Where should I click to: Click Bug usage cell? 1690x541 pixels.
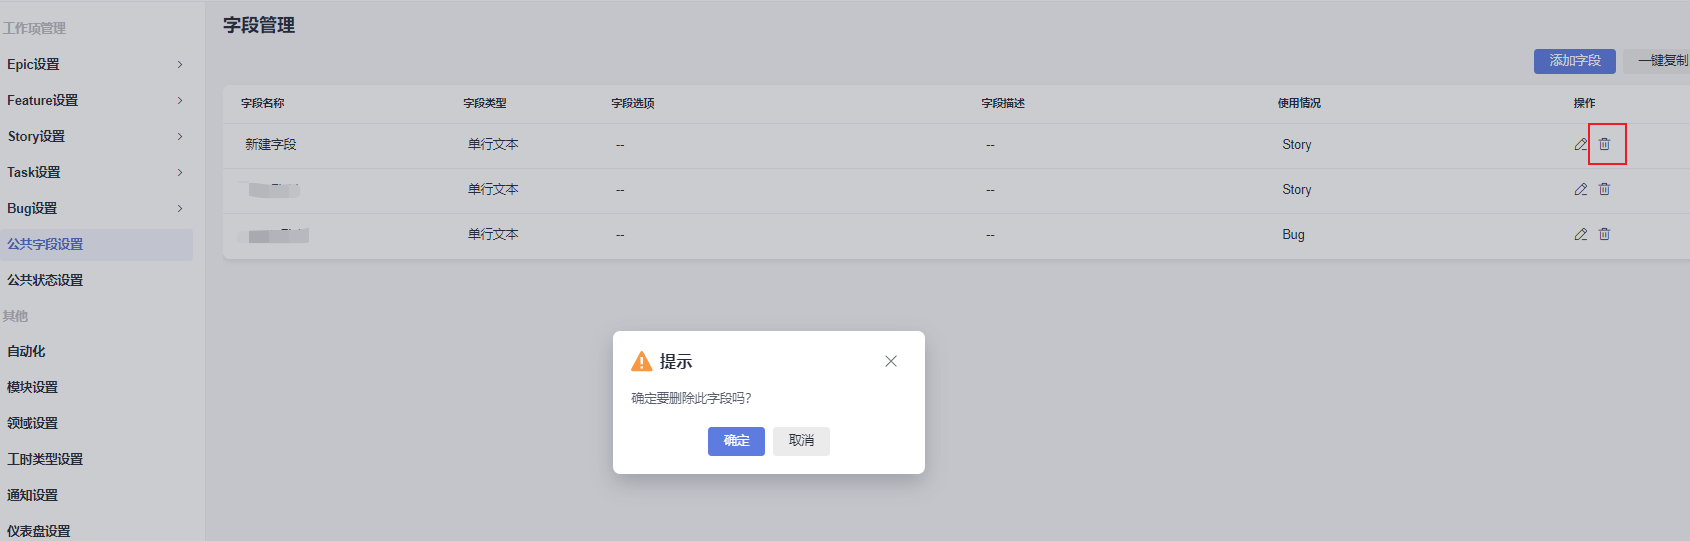tap(1293, 234)
